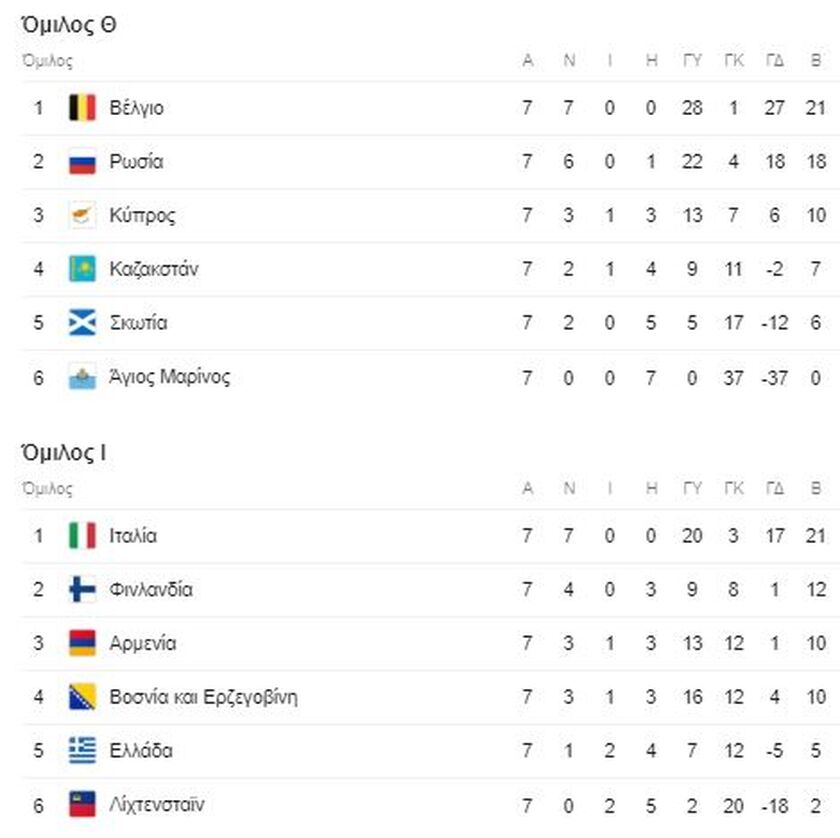Open the Βέλγιο team link
840x838 pixels.
[x=137, y=108]
